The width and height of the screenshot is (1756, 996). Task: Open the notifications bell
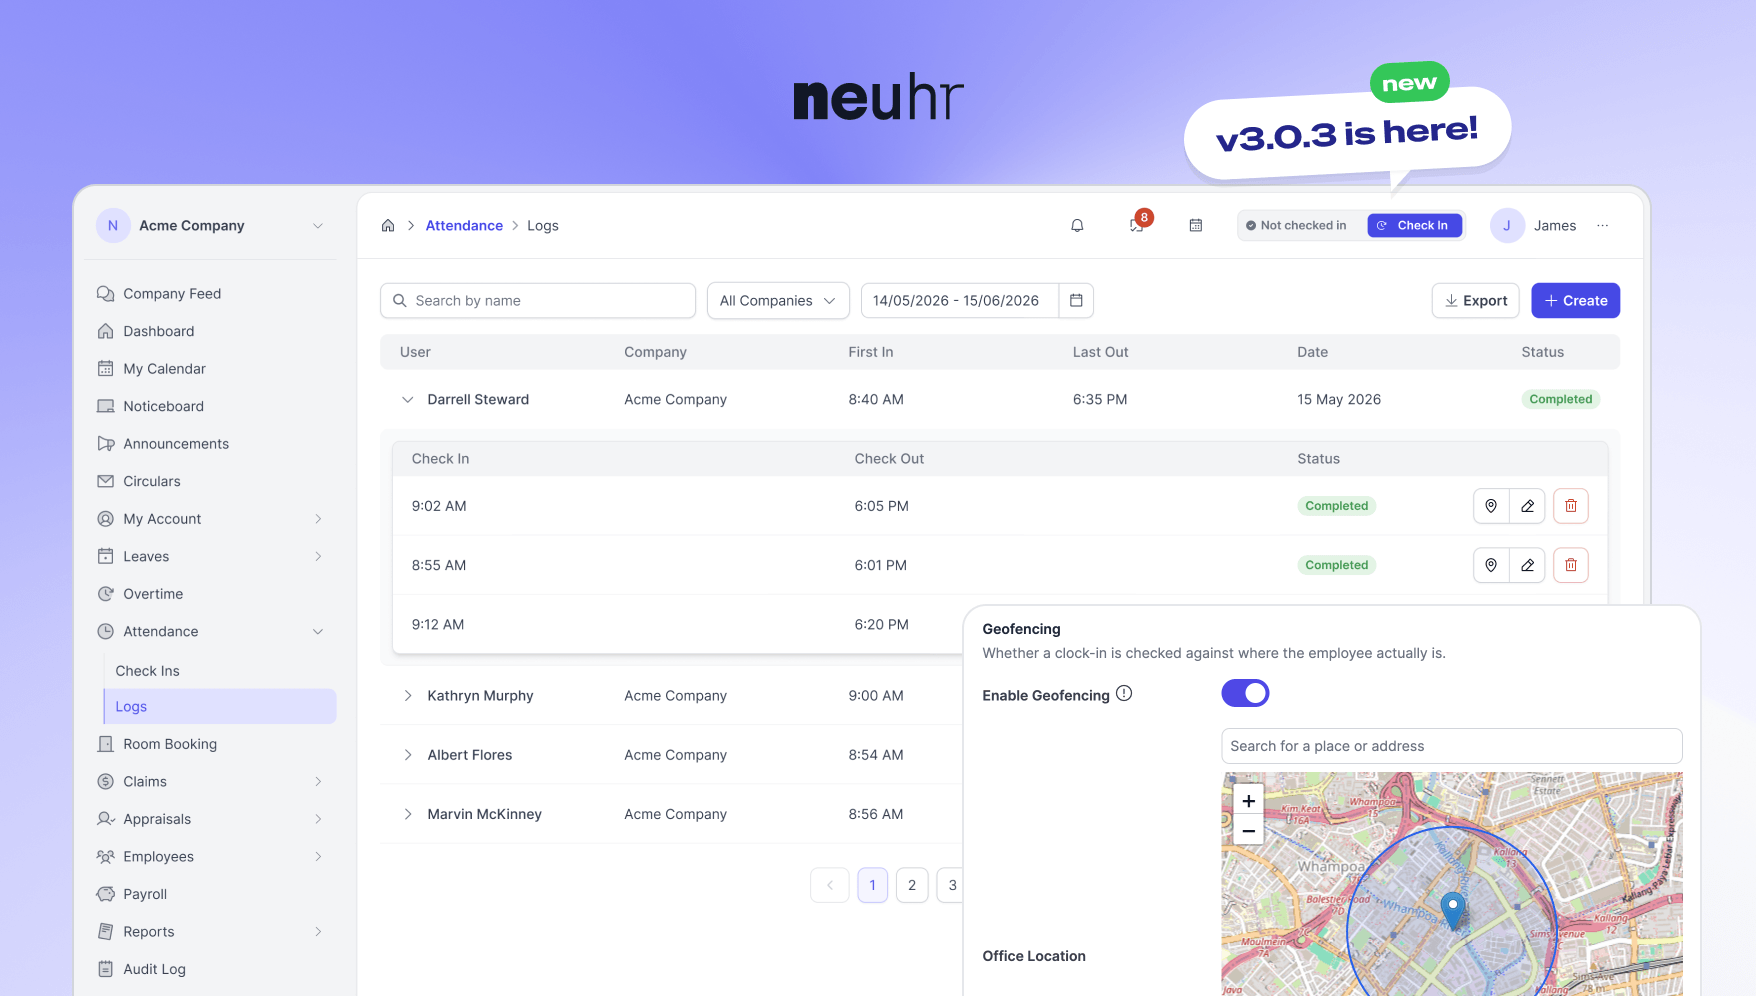tap(1077, 226)
